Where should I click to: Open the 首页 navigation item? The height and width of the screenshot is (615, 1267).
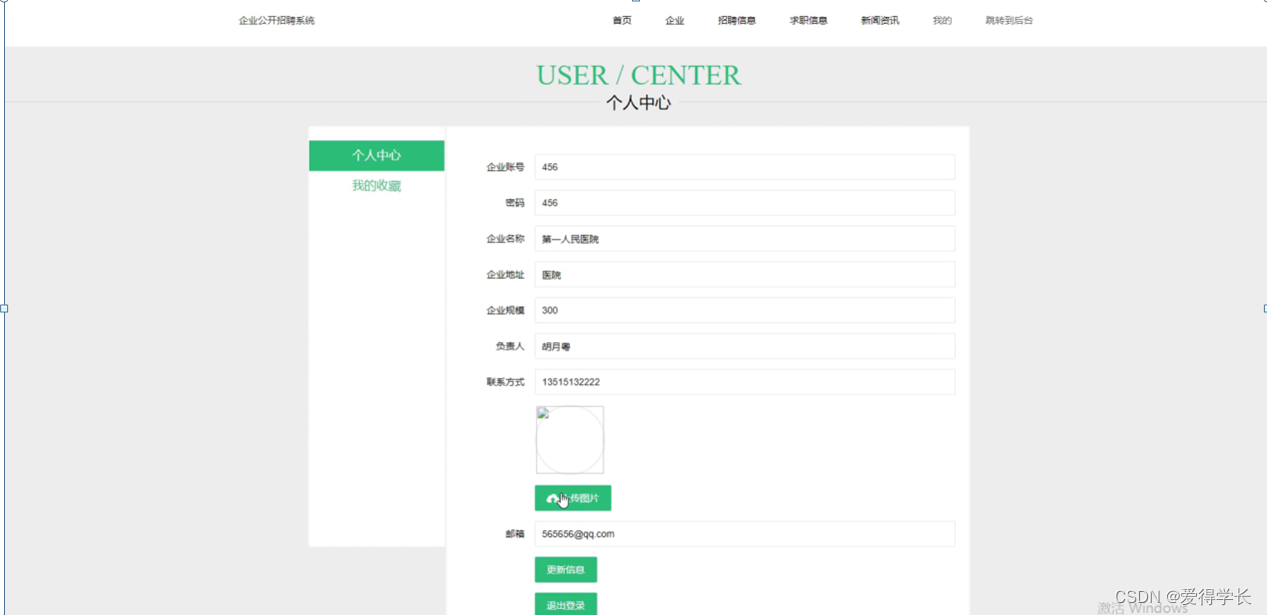coord(622,20)
